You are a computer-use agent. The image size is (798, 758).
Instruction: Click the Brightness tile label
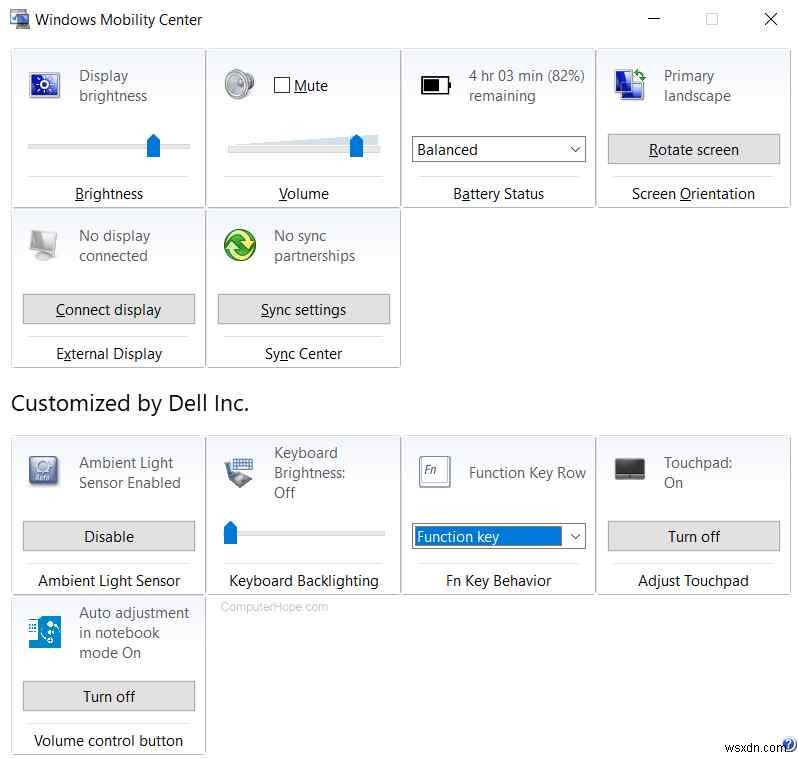coord(109,193)
